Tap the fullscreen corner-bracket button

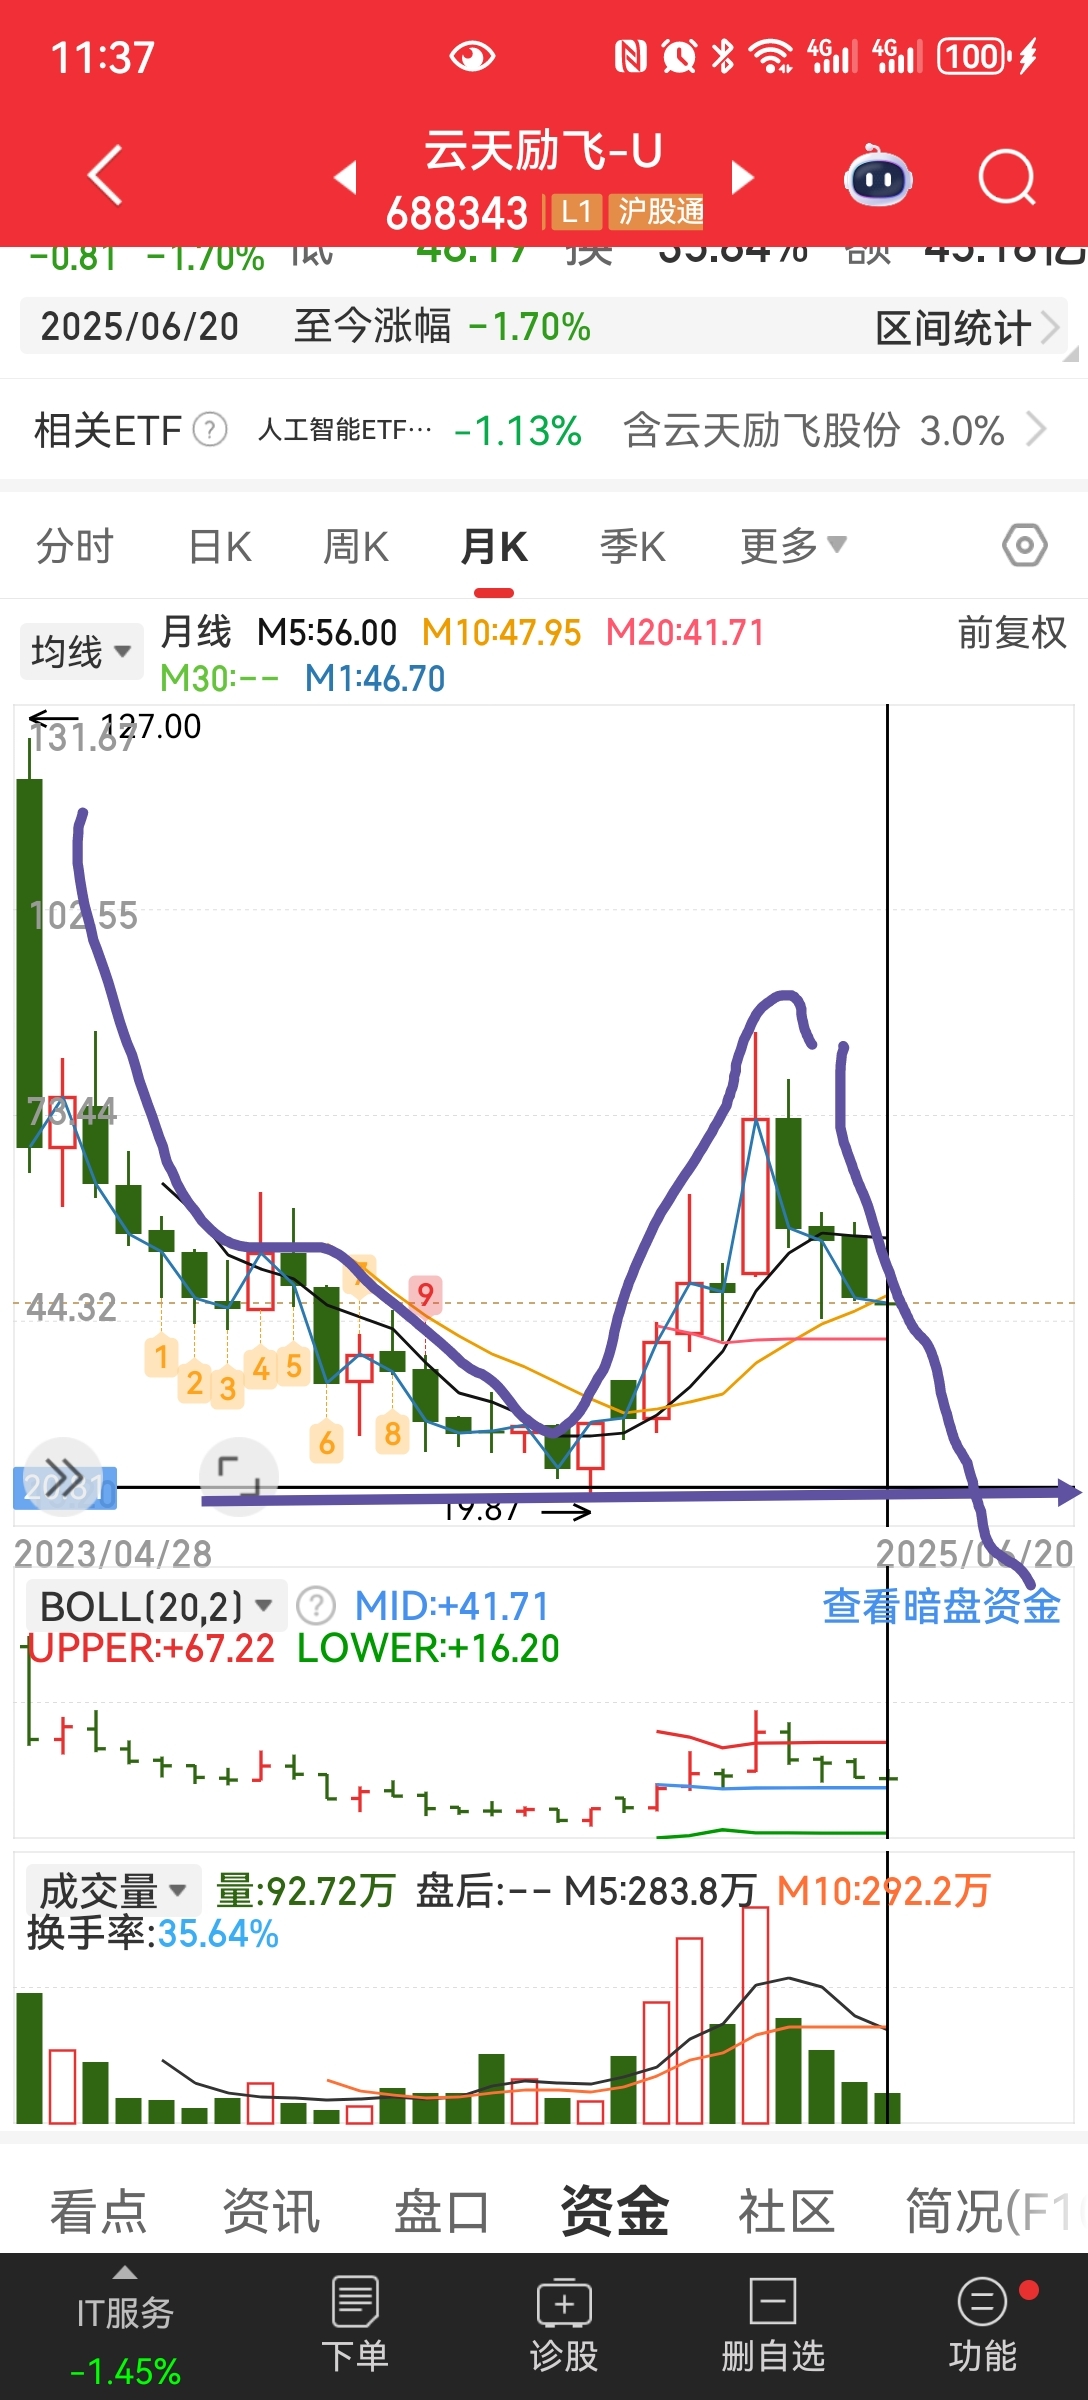(x=238, y=1476)
